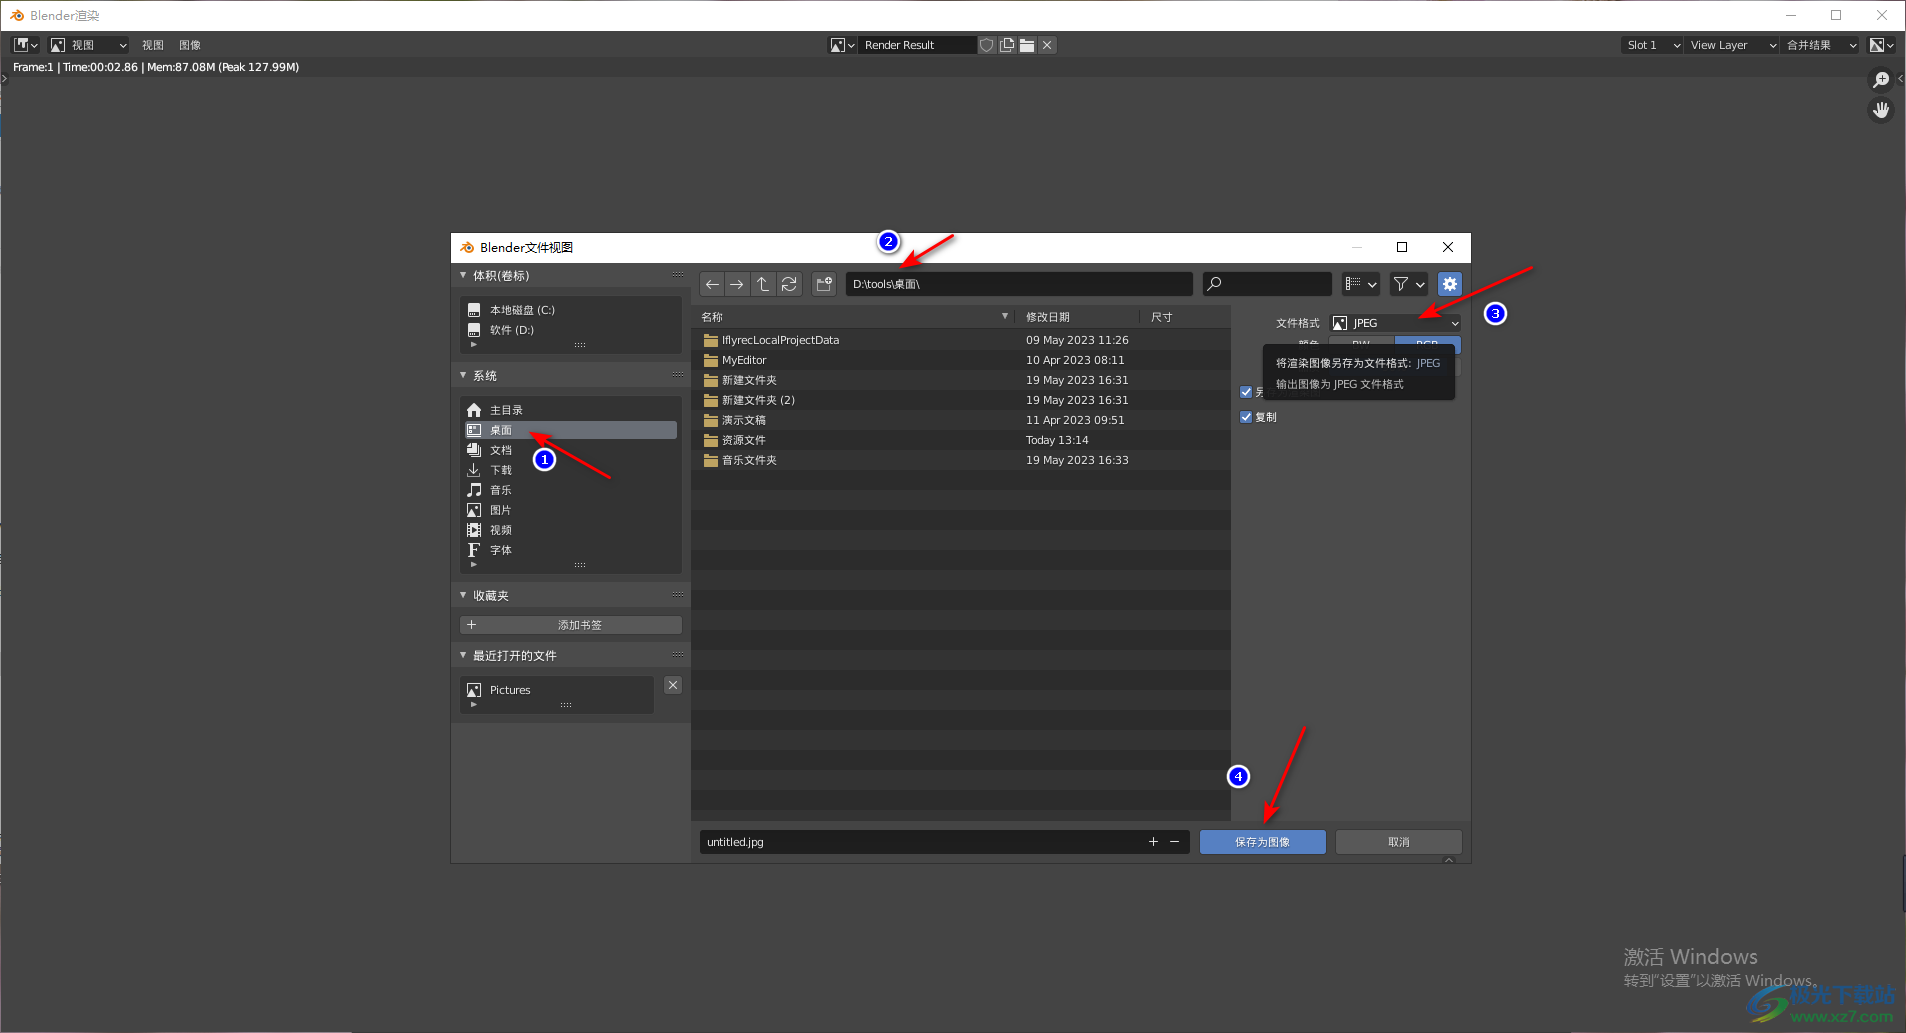Increment filename number with plus
The image size is (1906, 1033).
(1153, 842)
